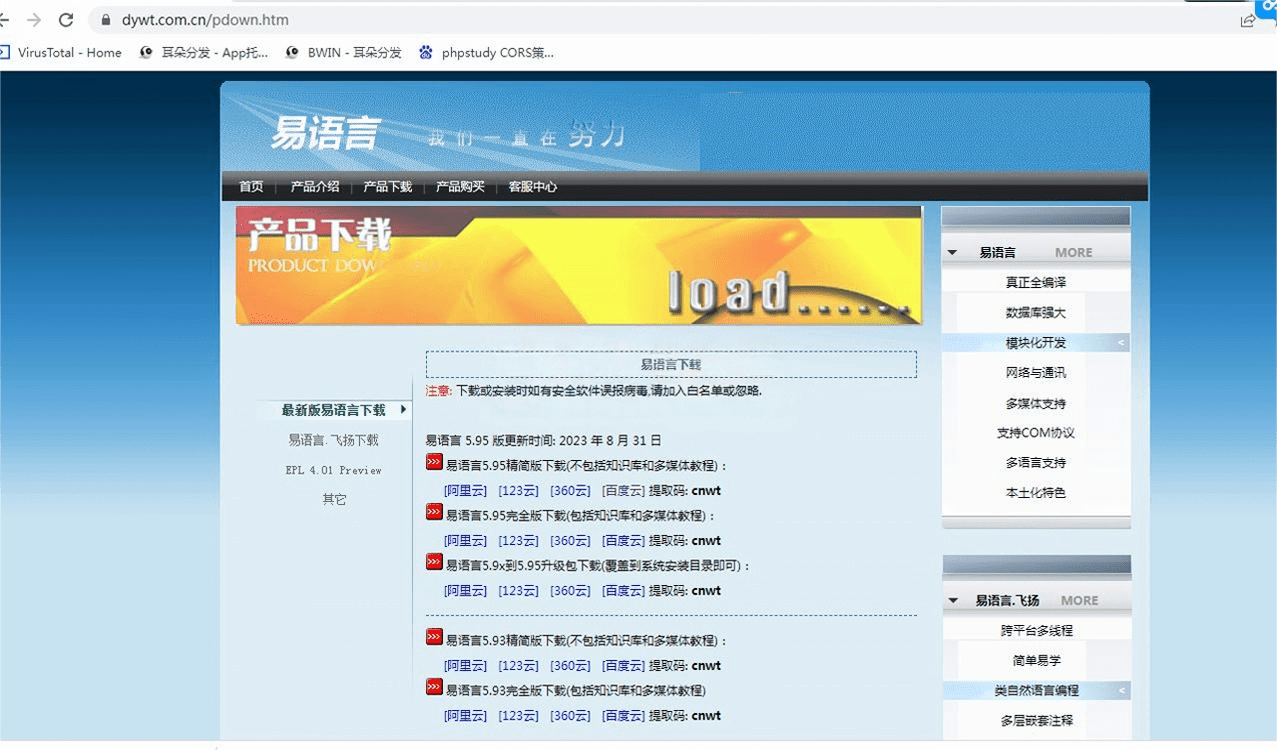Click 百度云 link for 5.95精简版
Screen dimensions: 1277x750
pyautogui.click(x=623, y=491)
